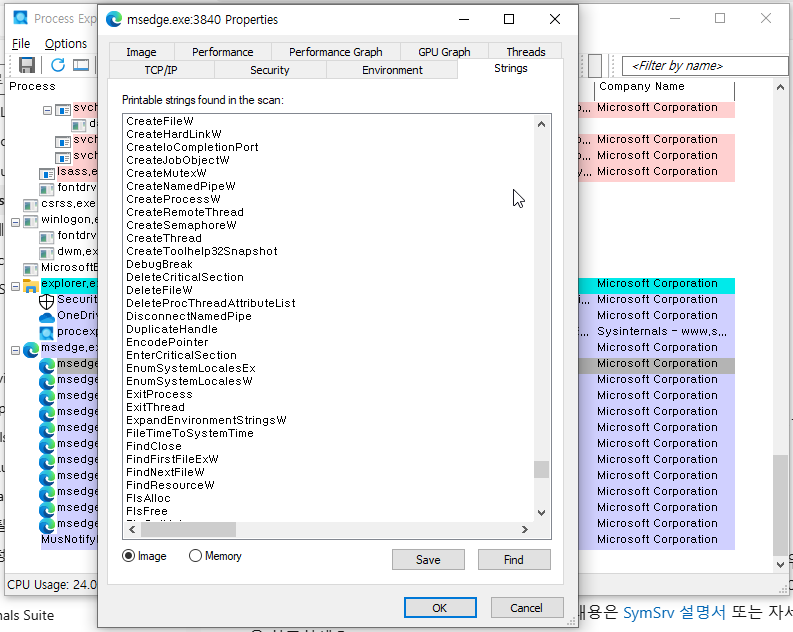Click the Save floppy disk toolbar icon

(27, 65)
